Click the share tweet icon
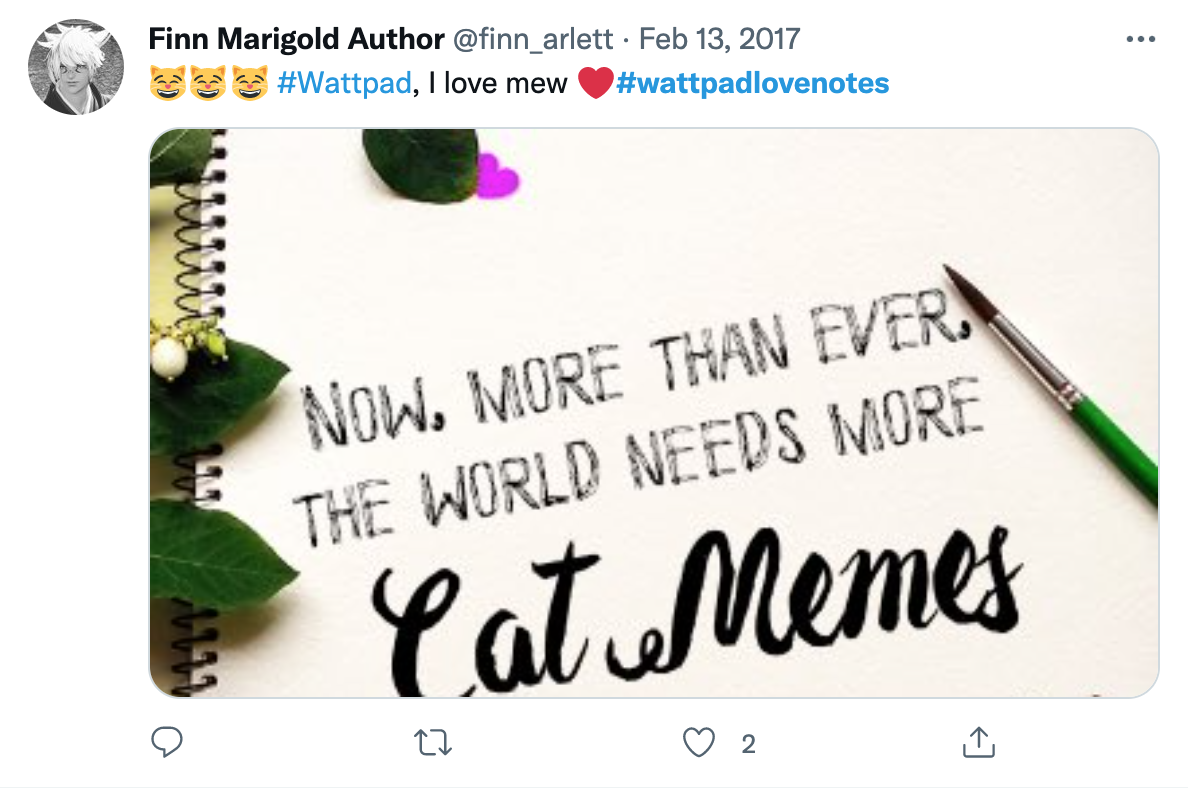The image size is (1188, 788). (x=977, y=742)
